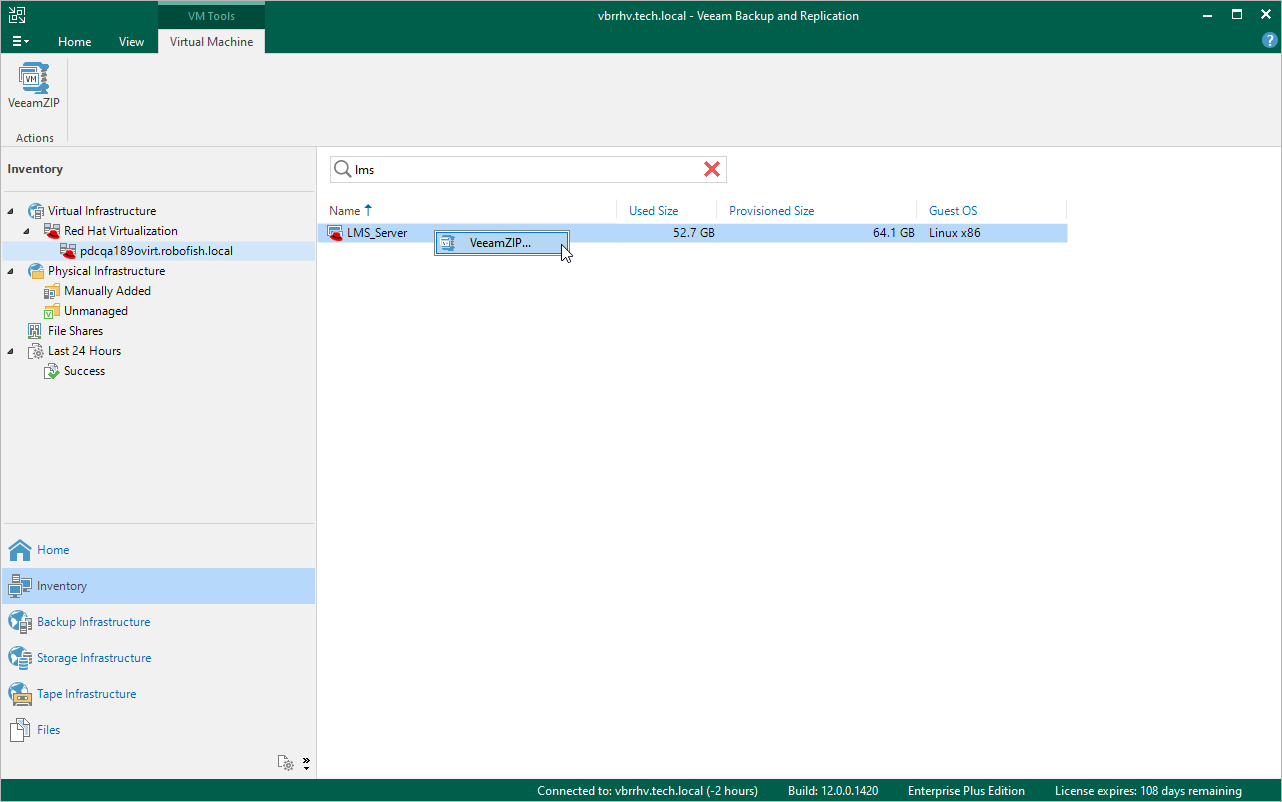Click the Success status icon
This screenshot has height=802, width=1282.
(x=52, y=371)
